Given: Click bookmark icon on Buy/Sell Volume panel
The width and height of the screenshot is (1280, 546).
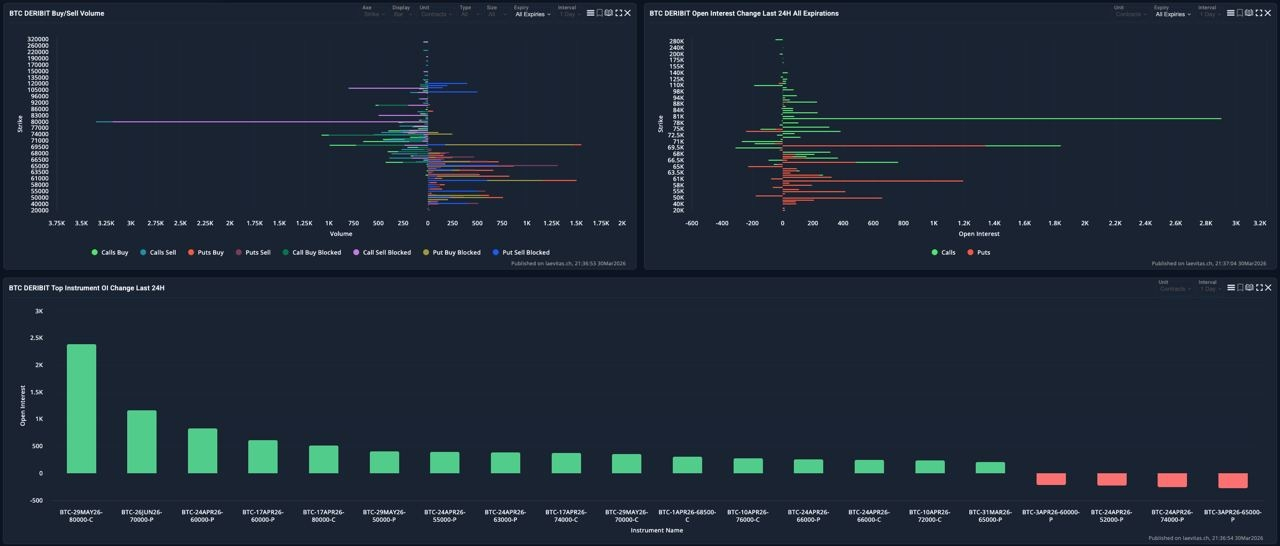Looking at the screenshot, I should 599,13.
